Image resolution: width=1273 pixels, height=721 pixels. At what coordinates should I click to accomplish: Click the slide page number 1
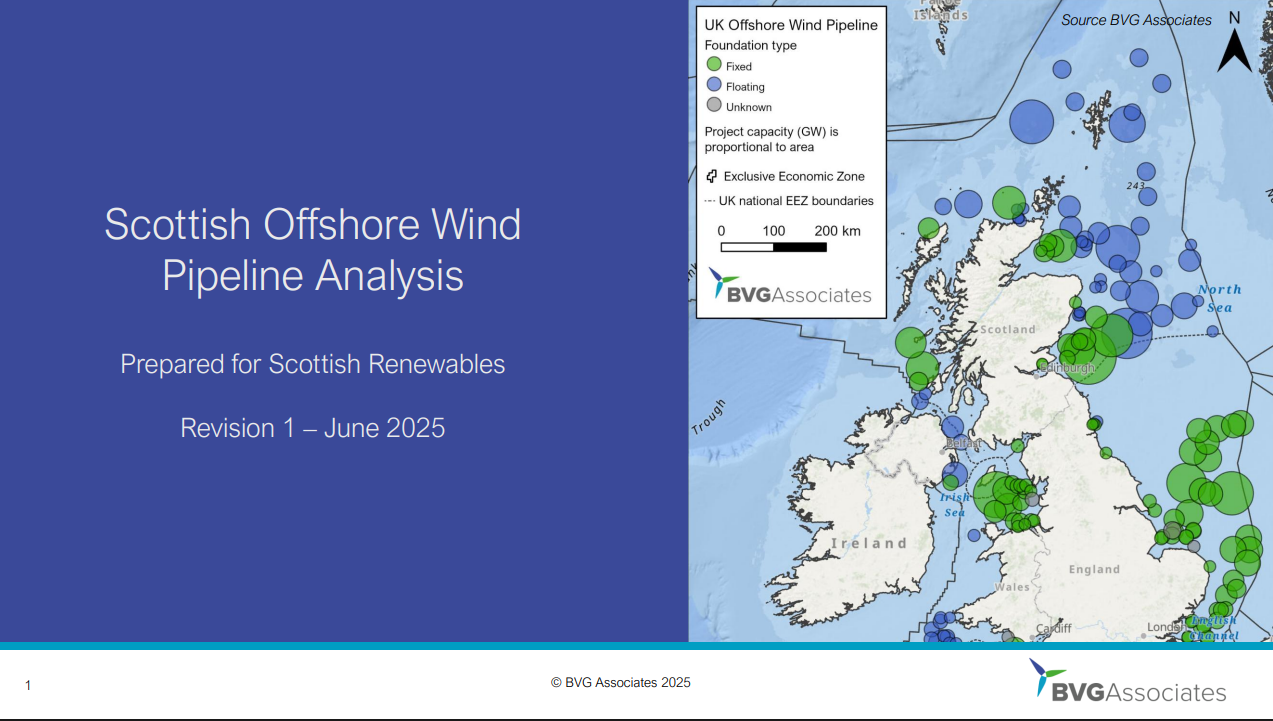28,685
